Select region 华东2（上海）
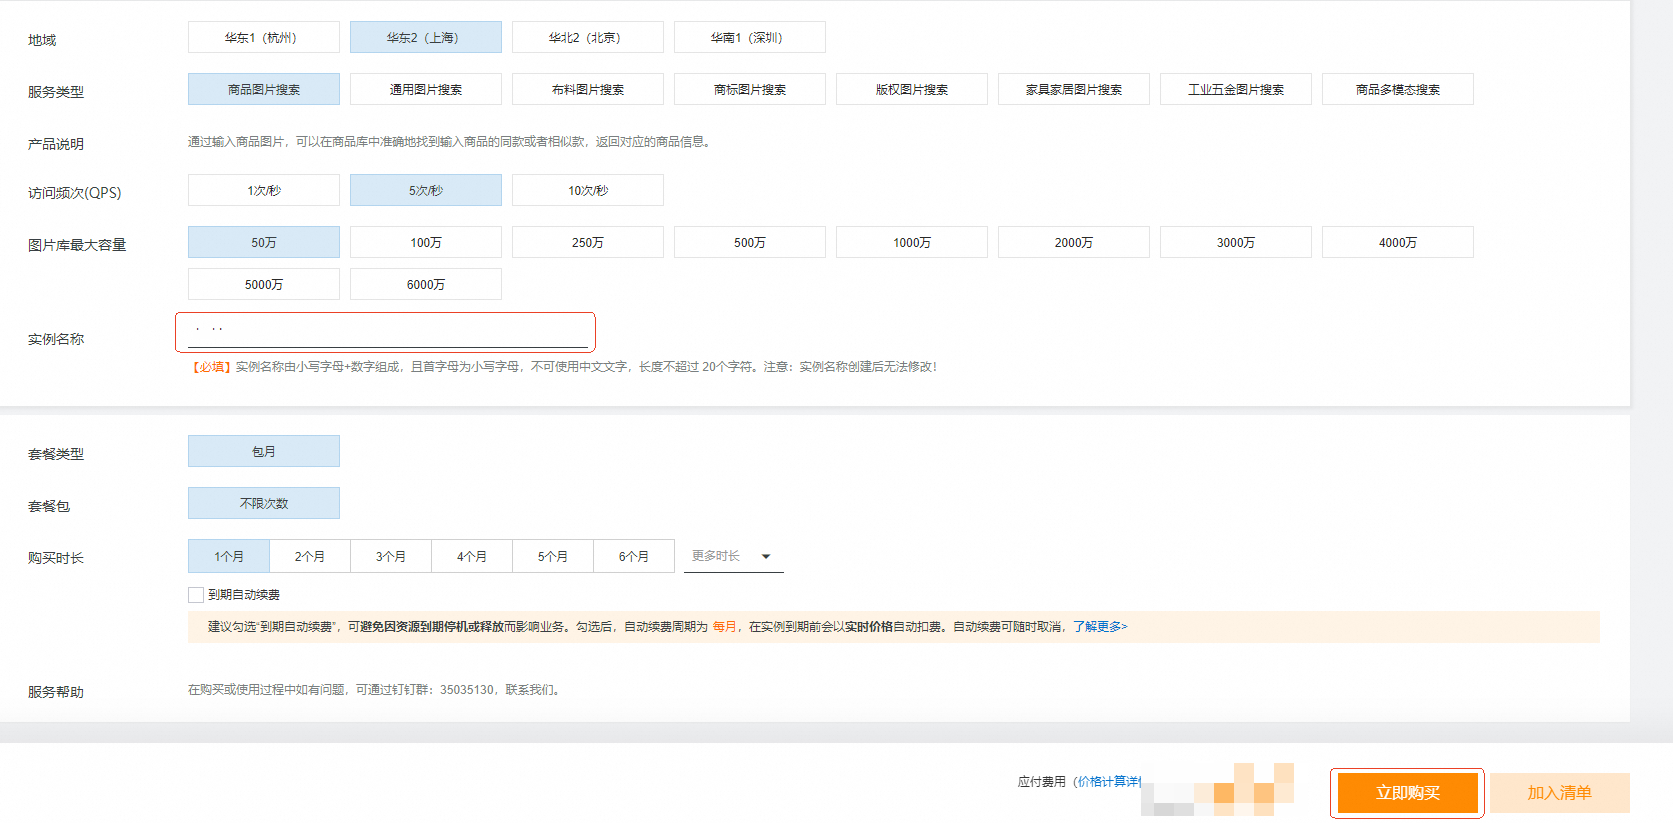Screen dimensions: 1673x823 coord(426,37)
